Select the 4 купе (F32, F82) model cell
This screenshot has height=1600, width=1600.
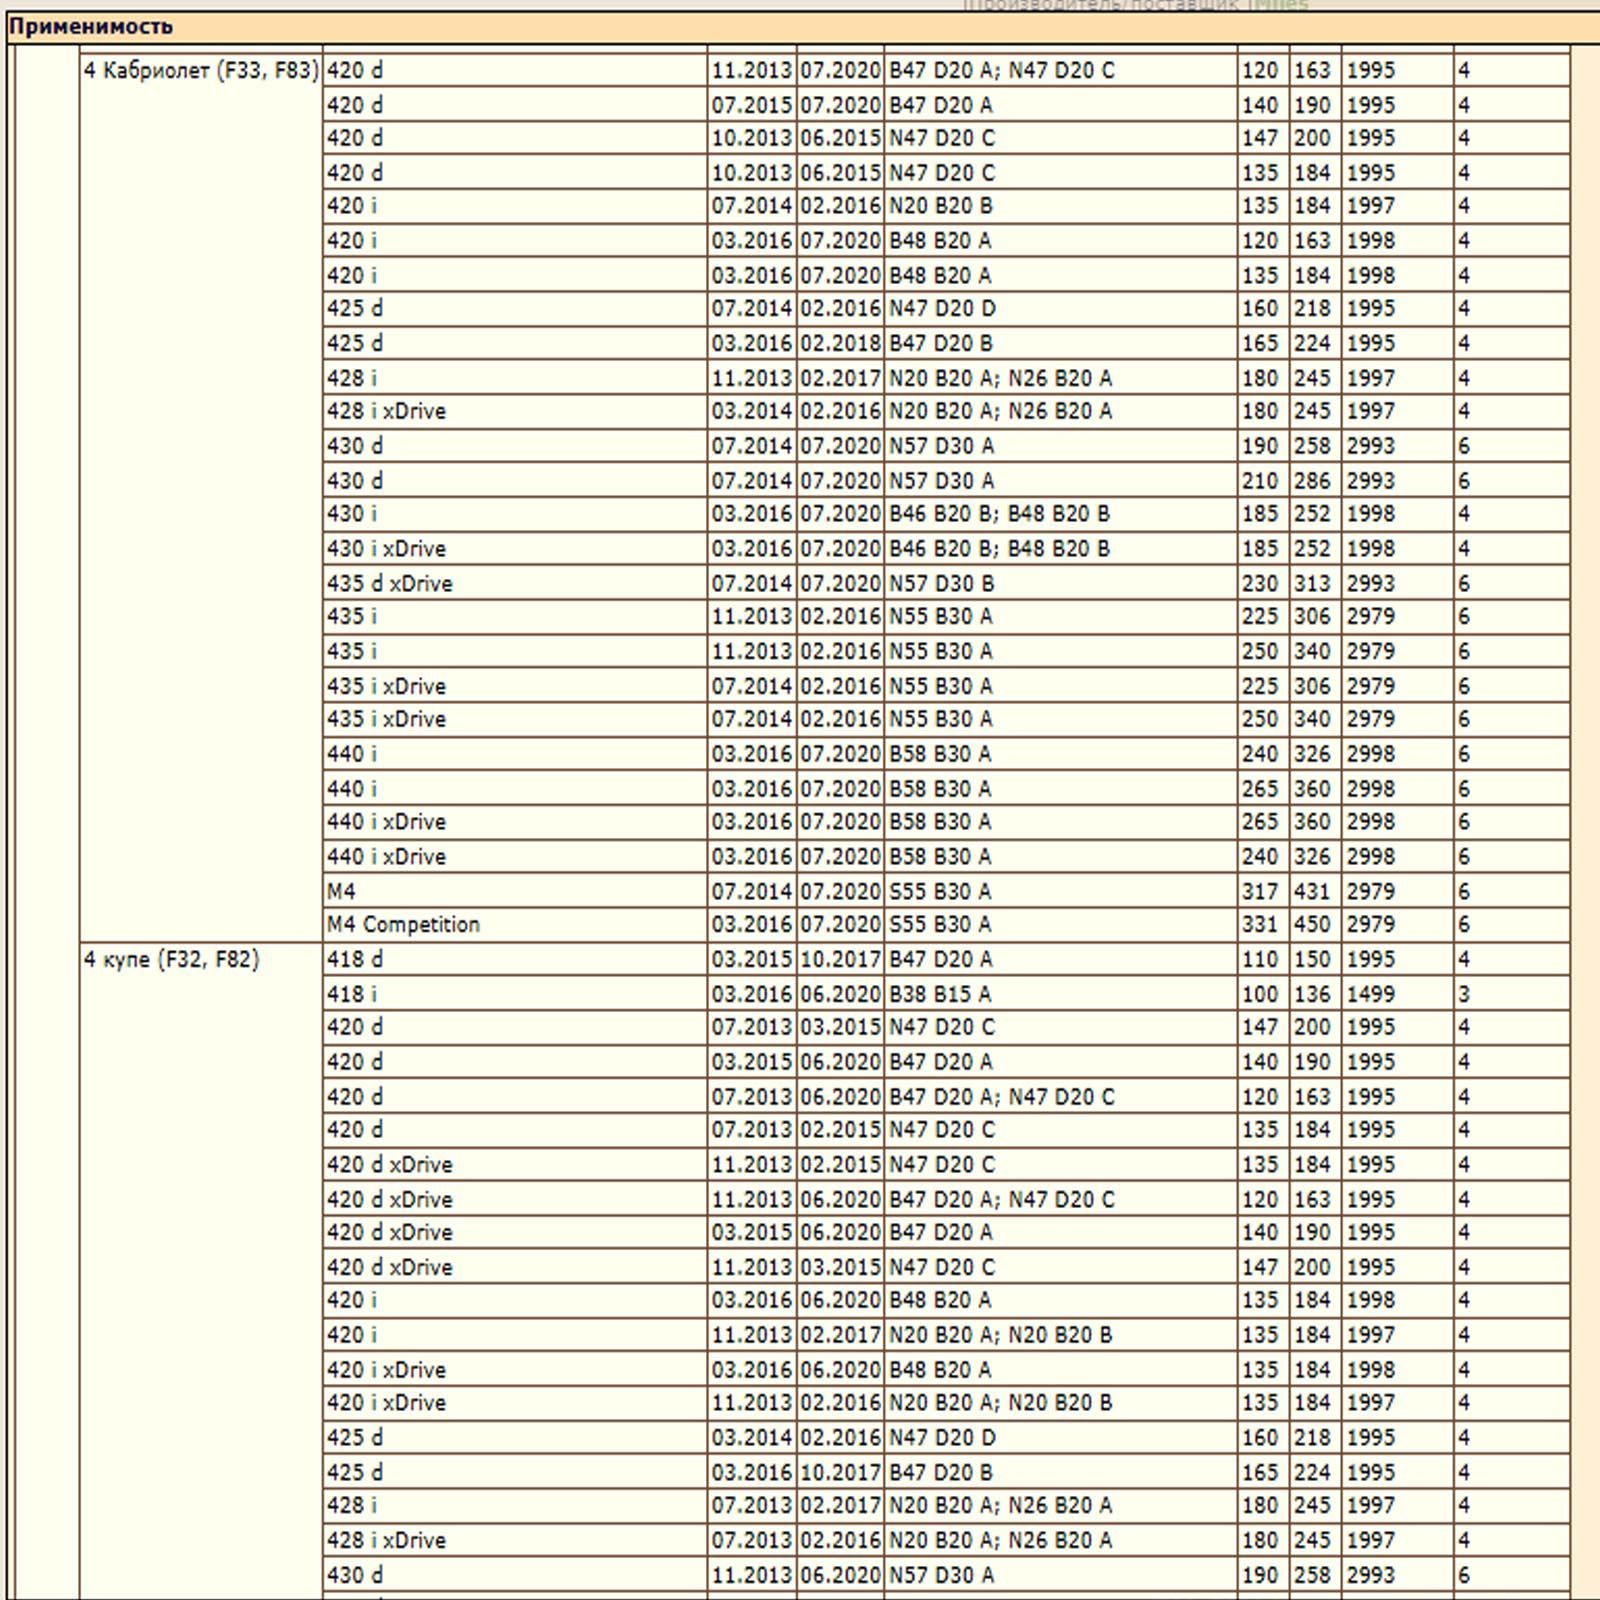171,960
